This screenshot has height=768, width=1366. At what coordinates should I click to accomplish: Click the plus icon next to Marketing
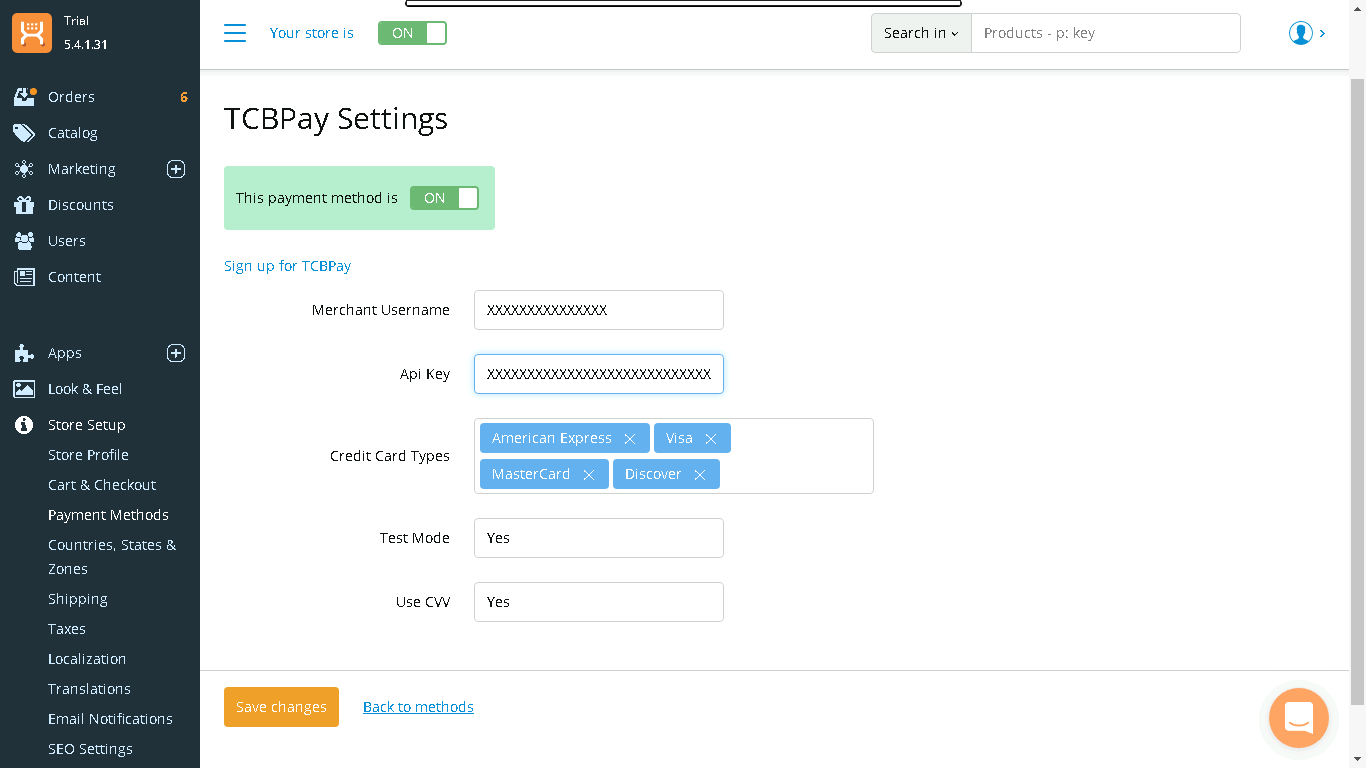point(176,169)
